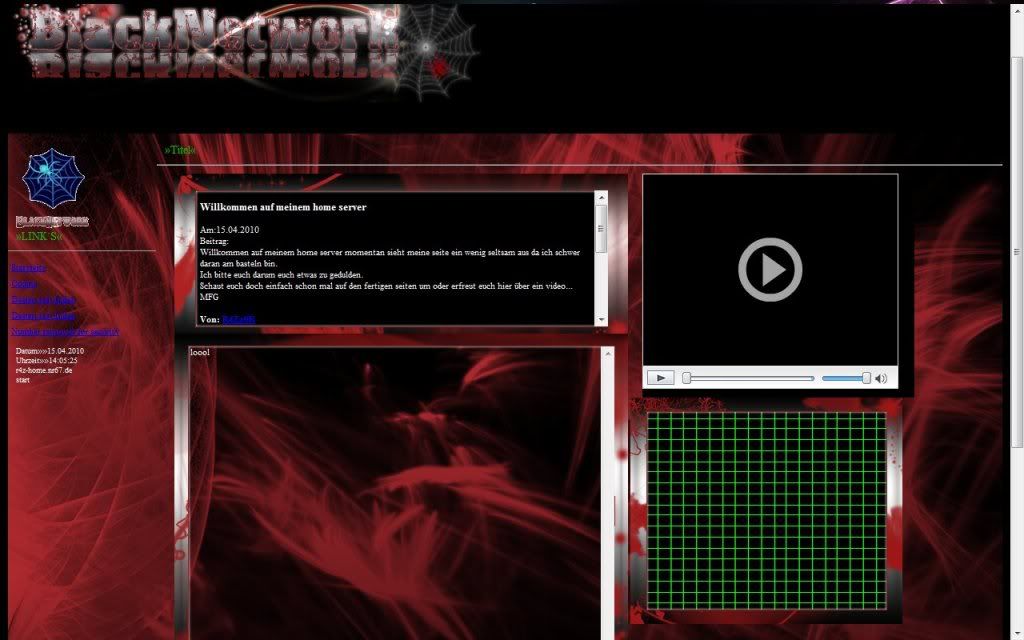The image size is (1024, 640).
Task: Click the small BlackNetwork logo above »LINK´S«
Action: coord(52,221)
